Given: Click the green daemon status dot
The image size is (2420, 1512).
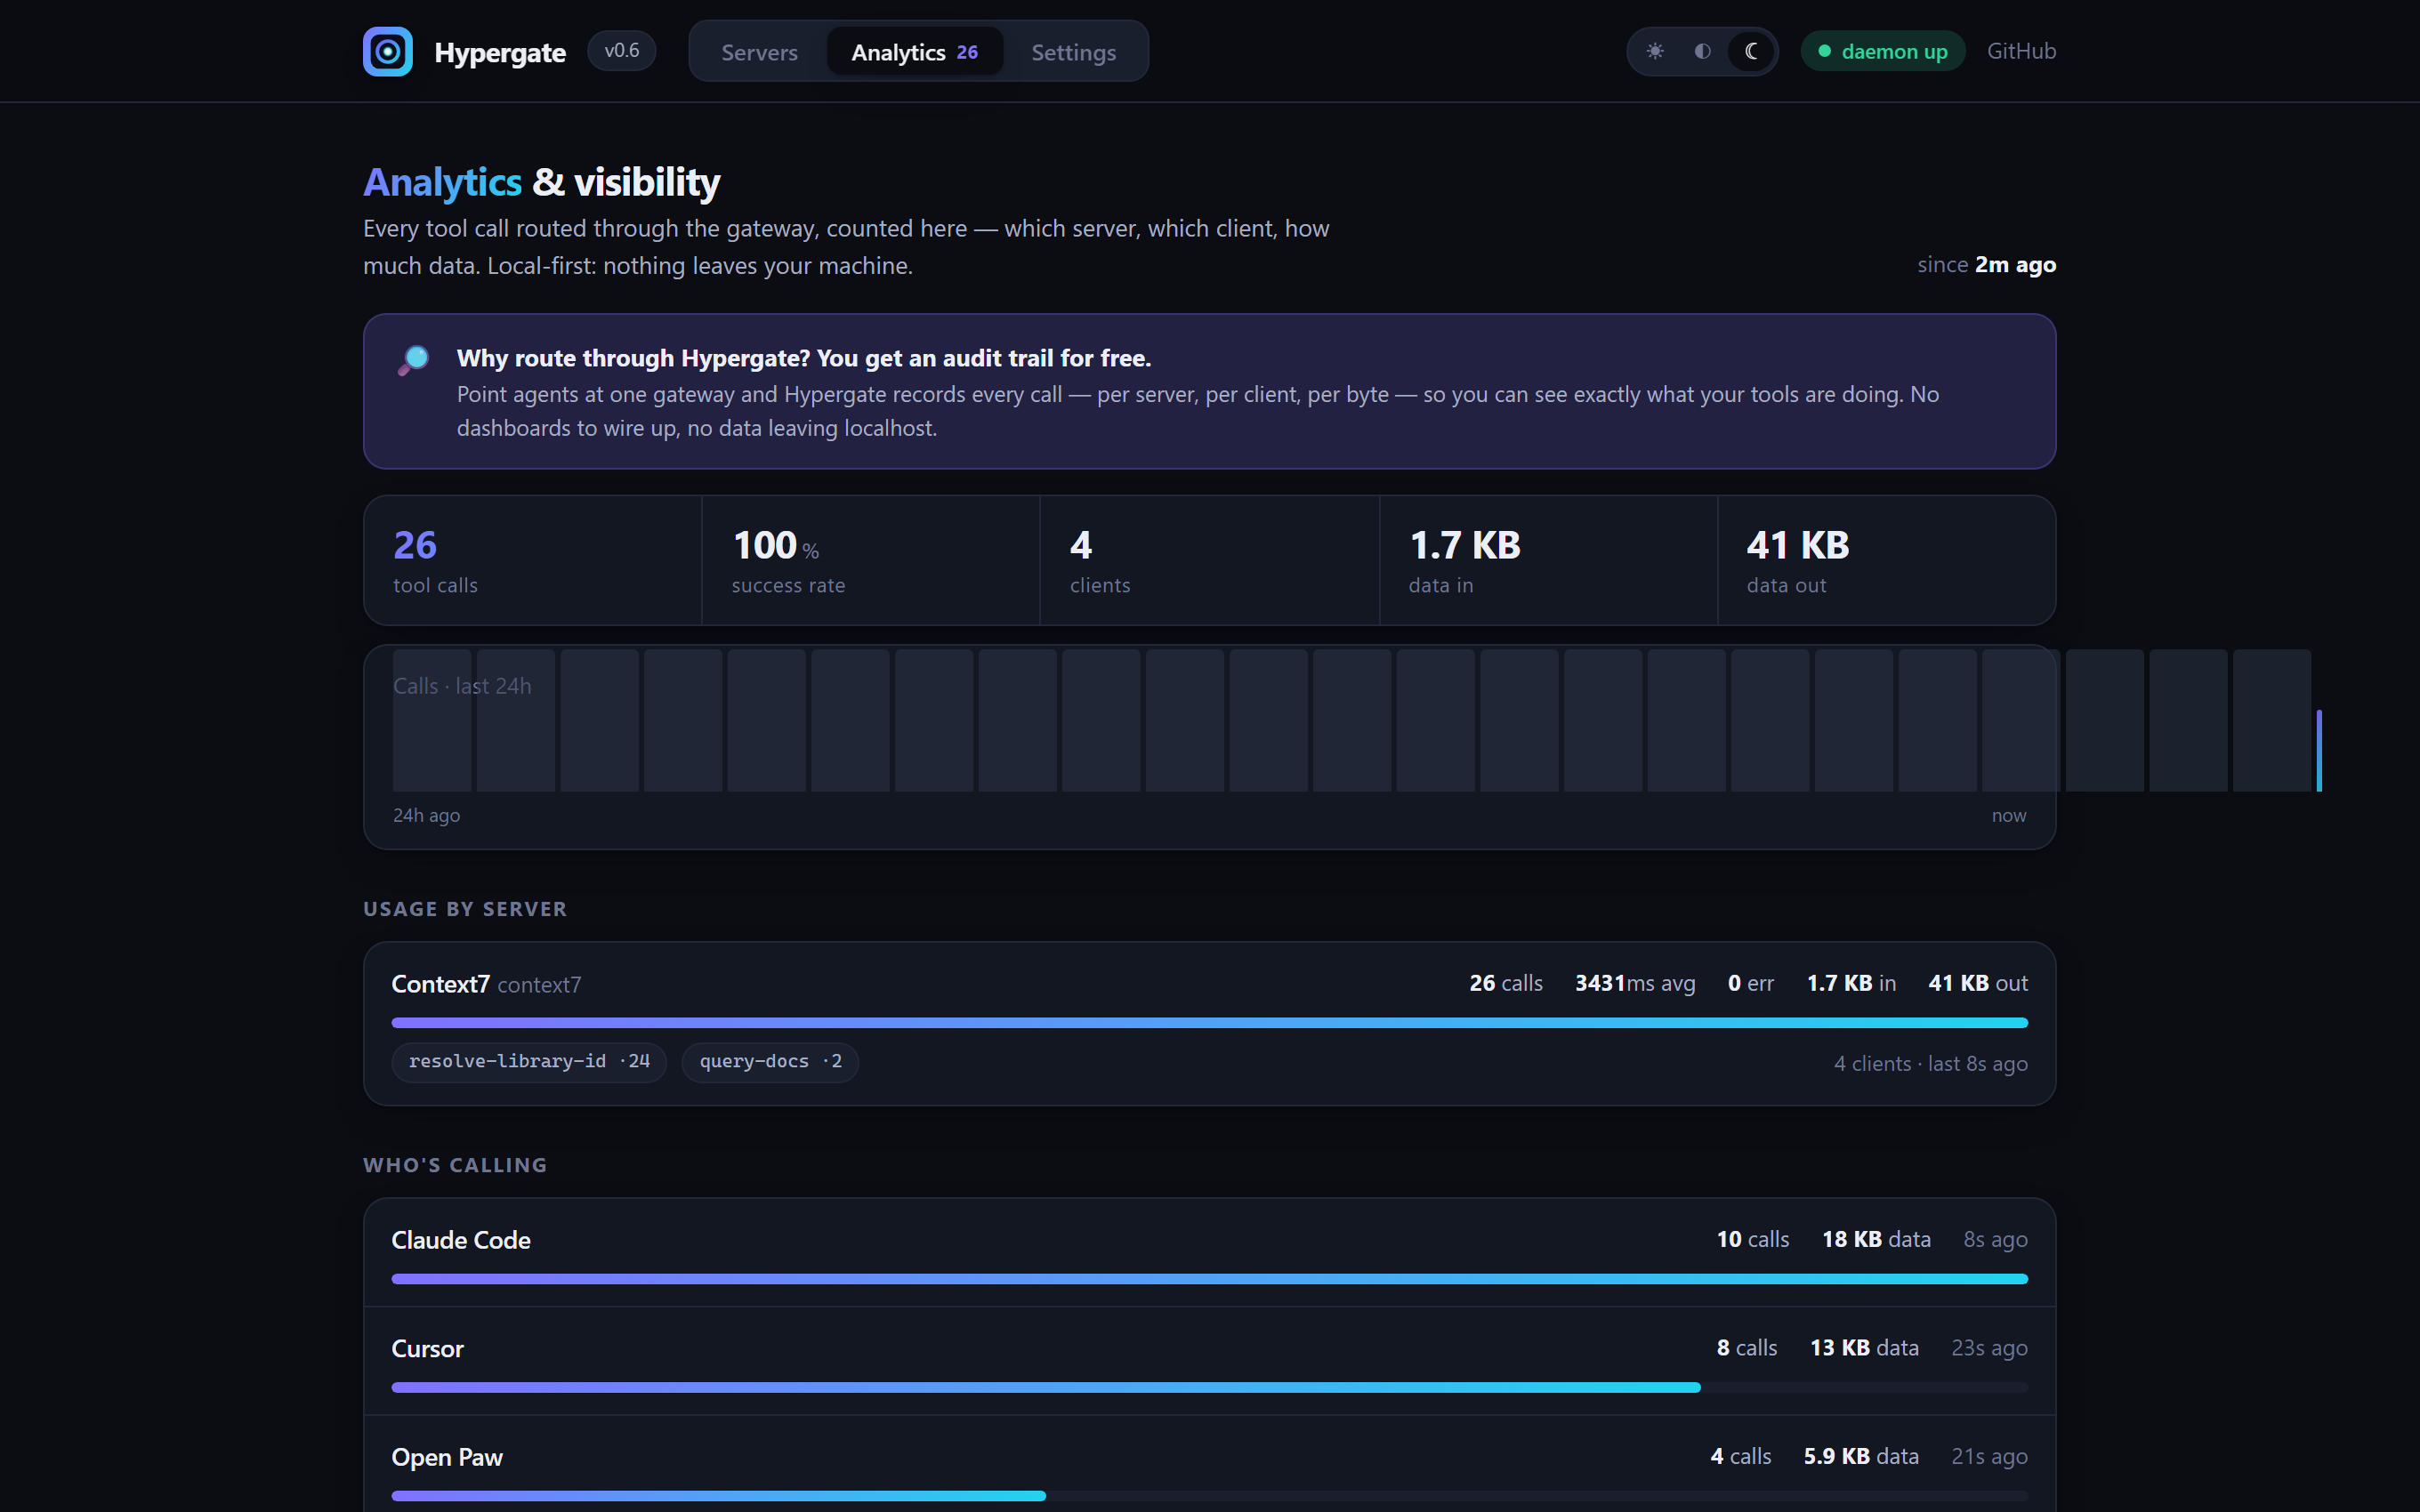Looking at the screenshot, I should coord(1824,51).
